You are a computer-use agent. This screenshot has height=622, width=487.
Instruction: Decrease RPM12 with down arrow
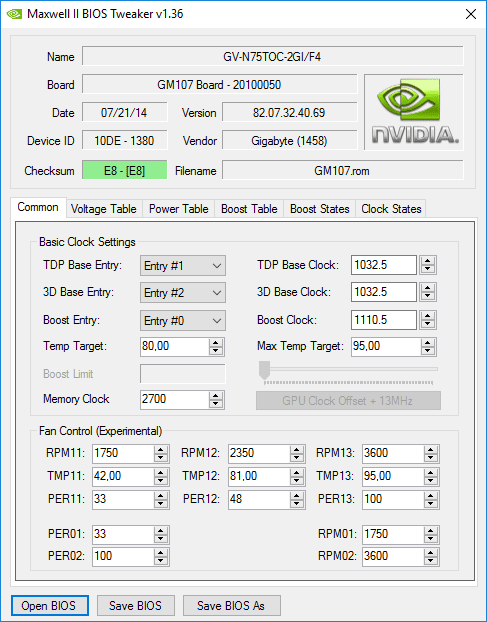[296, 457]
